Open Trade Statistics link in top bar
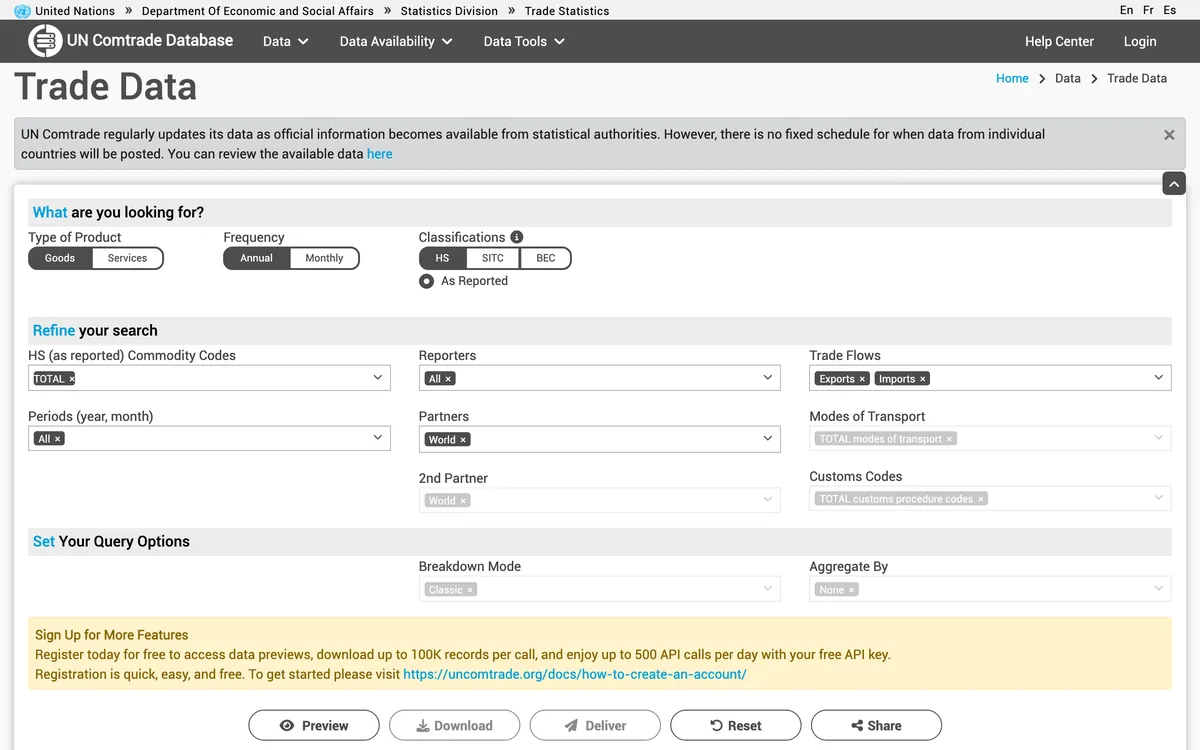The height and width of the screenshot is (750, 1200). point(567,11)
